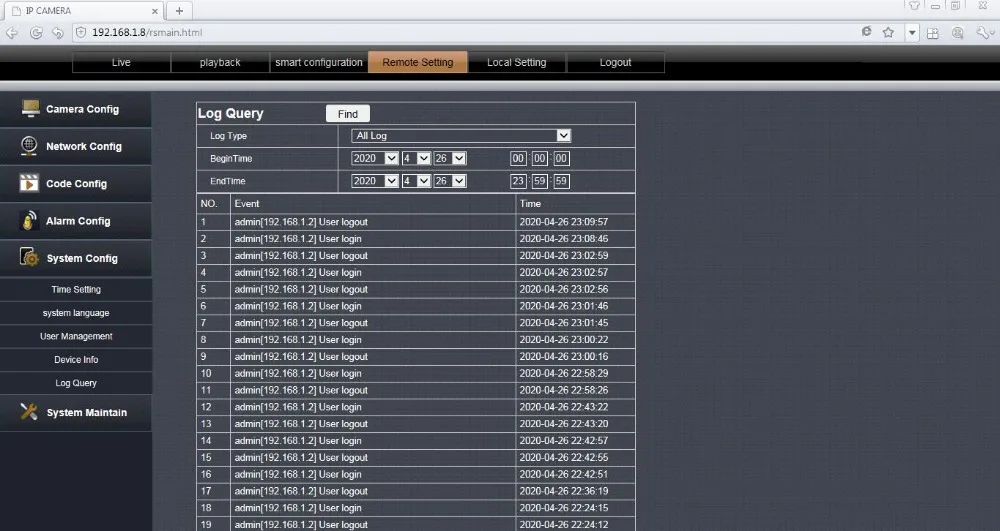Screen dimensions: 1000x531
Task: Open the bookmark dropdown arrow beside the star
Action: tap(912, 33)
